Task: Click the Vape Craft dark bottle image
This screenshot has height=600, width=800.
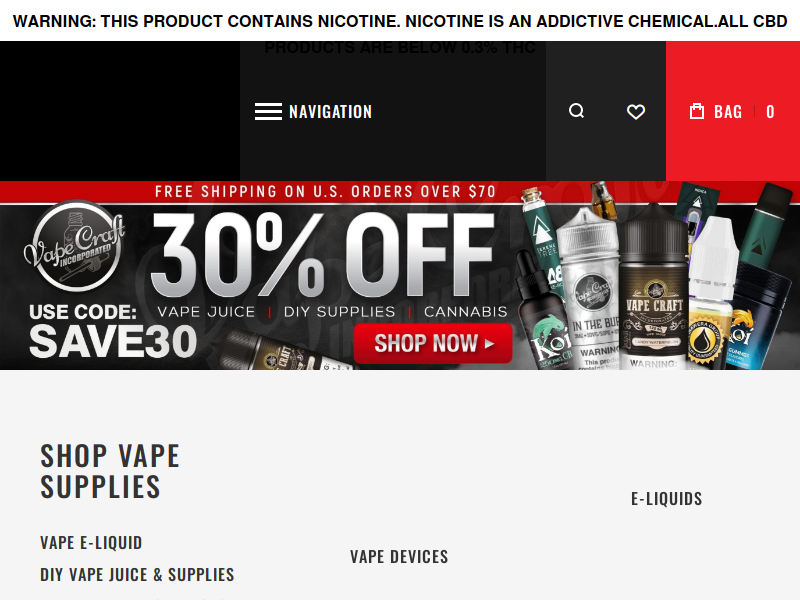Action: pos(654,288)
